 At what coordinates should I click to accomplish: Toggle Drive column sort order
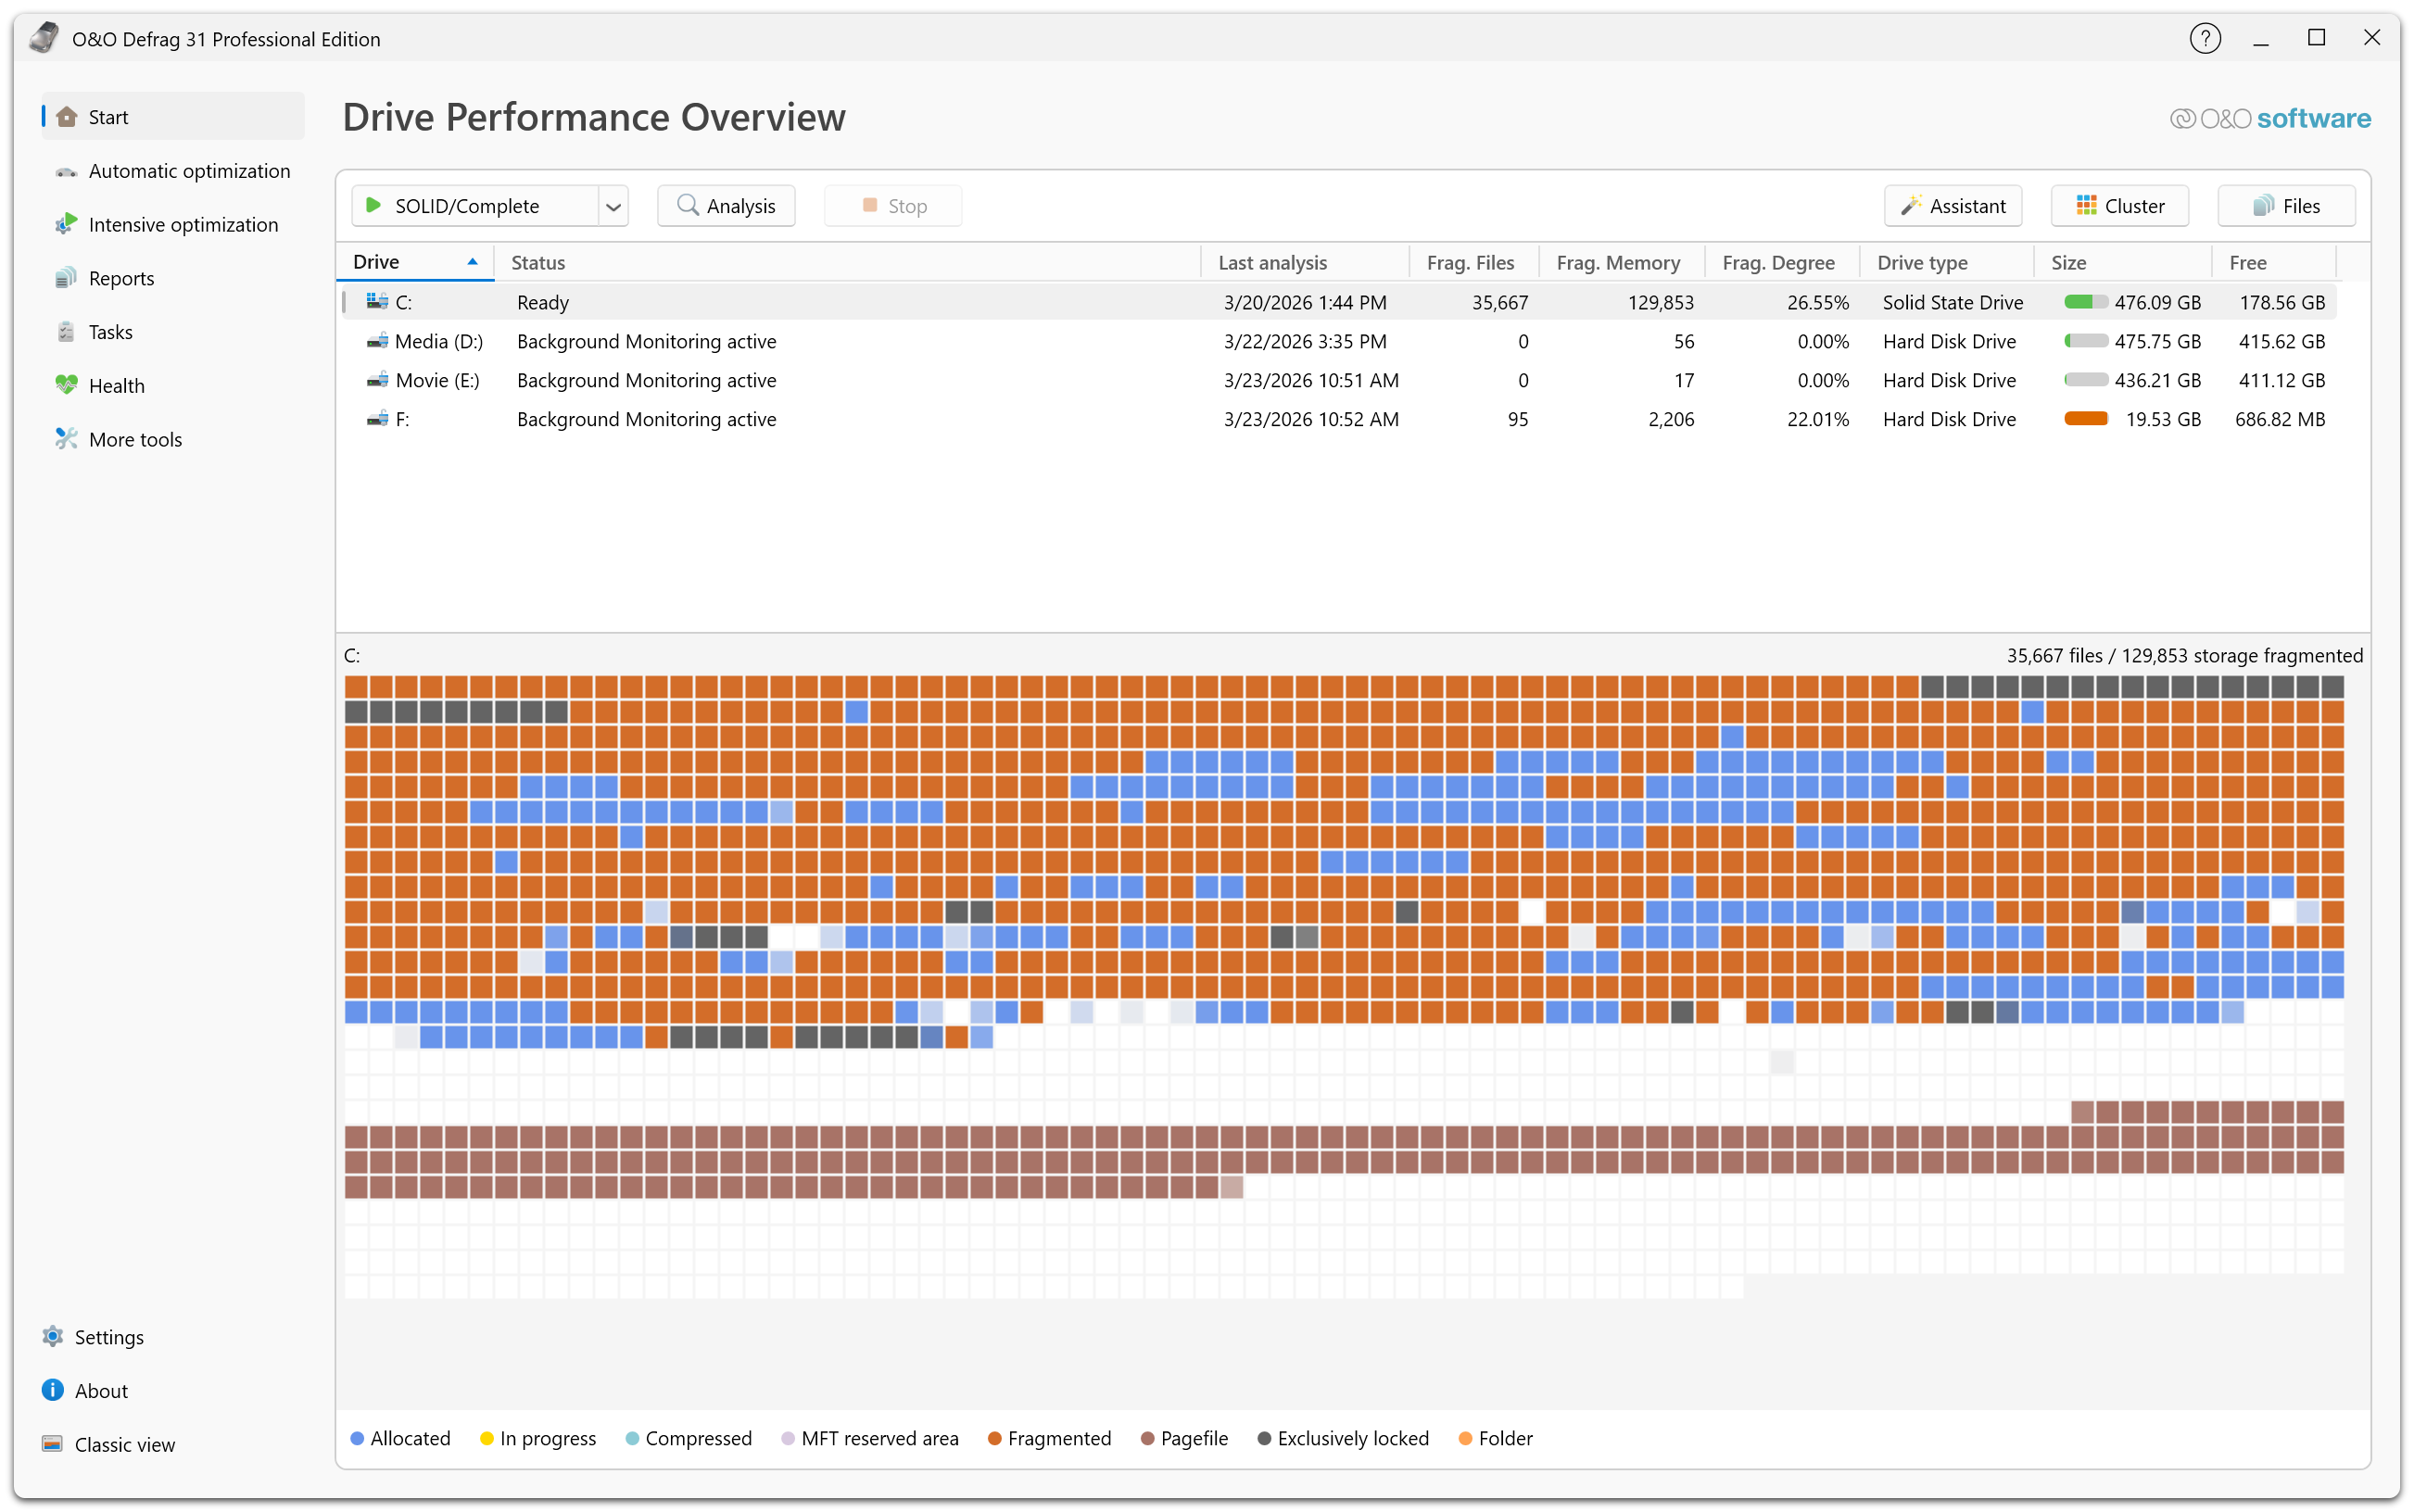click(414, 261)
